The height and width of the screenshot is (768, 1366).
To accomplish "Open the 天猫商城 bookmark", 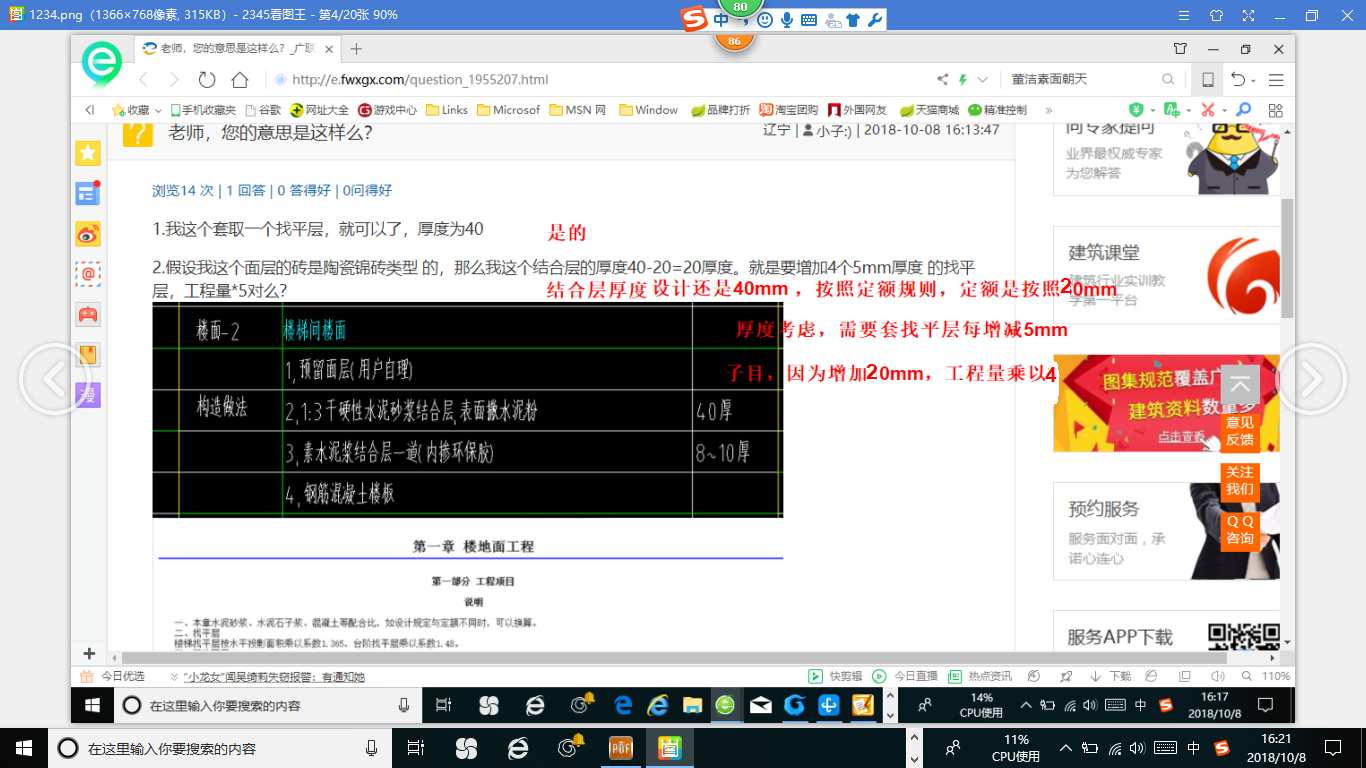I will (x=929, y=110).
